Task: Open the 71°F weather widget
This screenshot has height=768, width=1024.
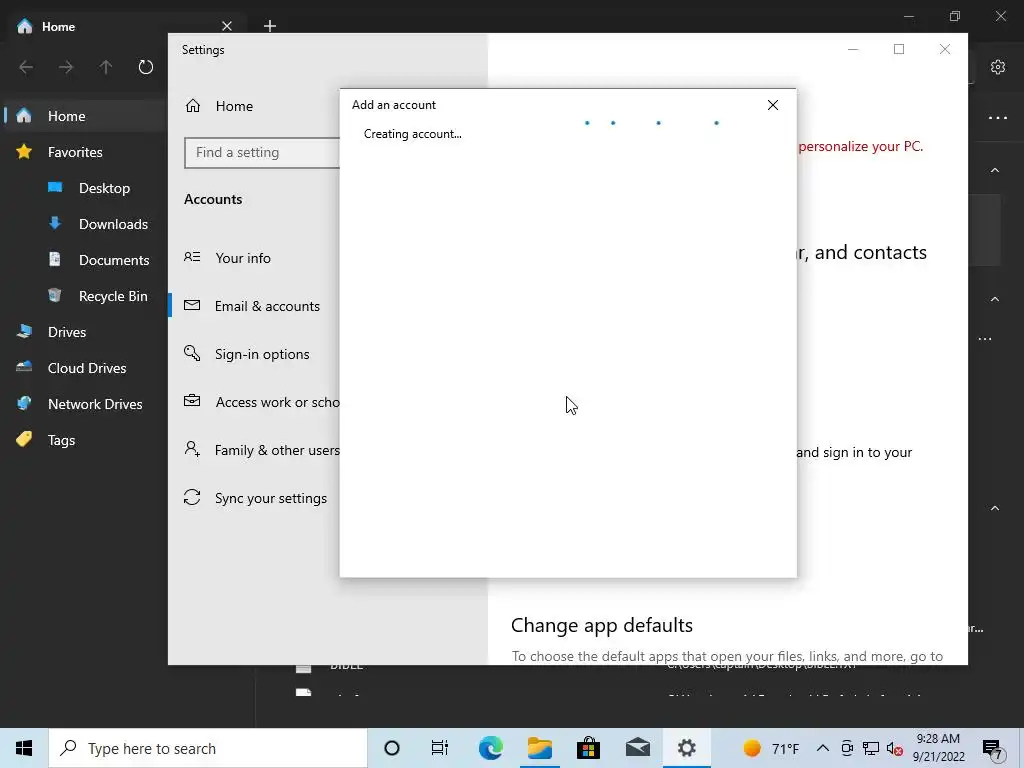Action: tap(771, 748)
